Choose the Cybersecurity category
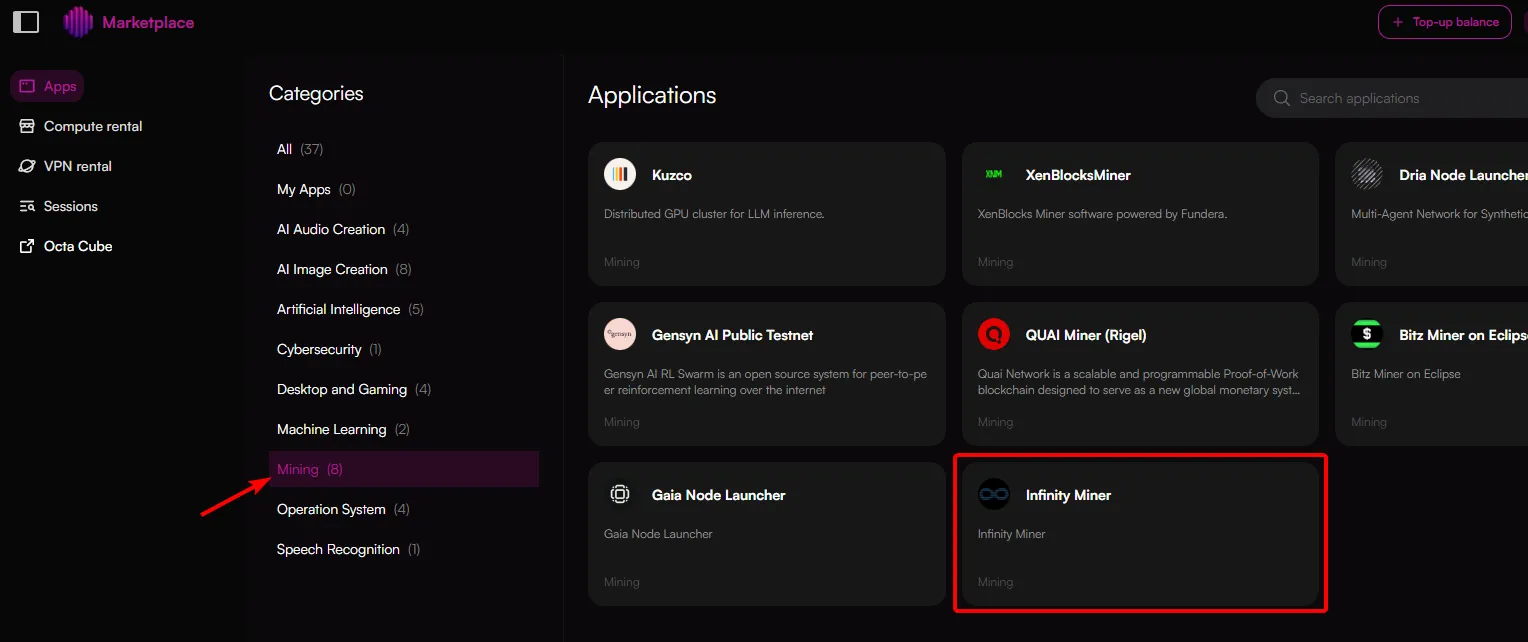1528x642 pixels. coord(329,349)
